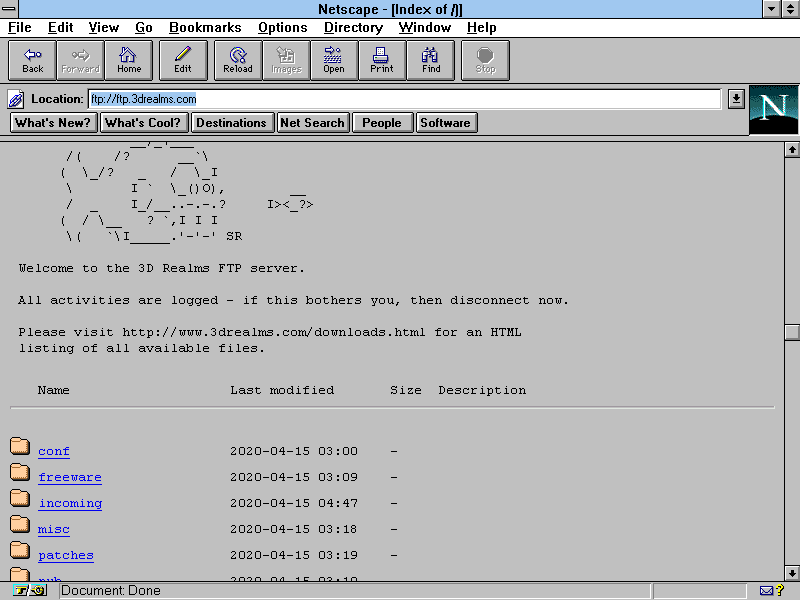Screen dimensions: 800x600
Task: Click the Net Search button
Action: (313, 123)
